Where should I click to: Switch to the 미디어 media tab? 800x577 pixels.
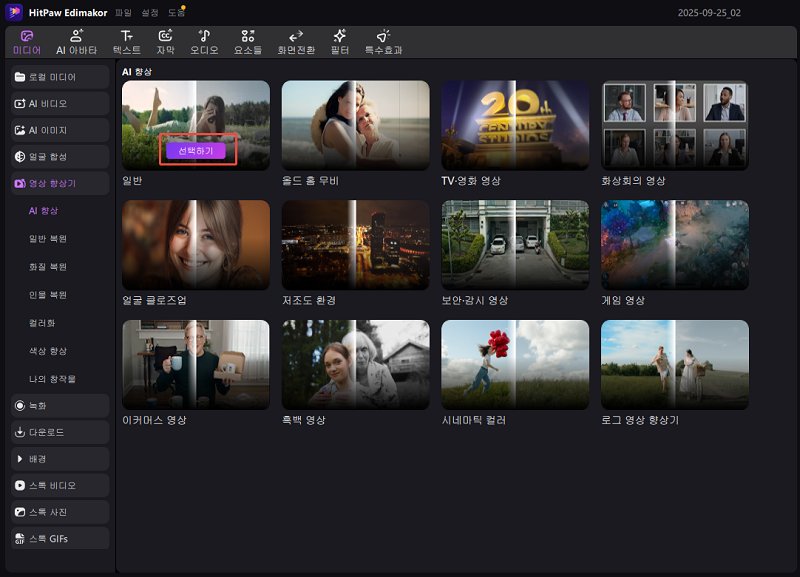(27, 41)
